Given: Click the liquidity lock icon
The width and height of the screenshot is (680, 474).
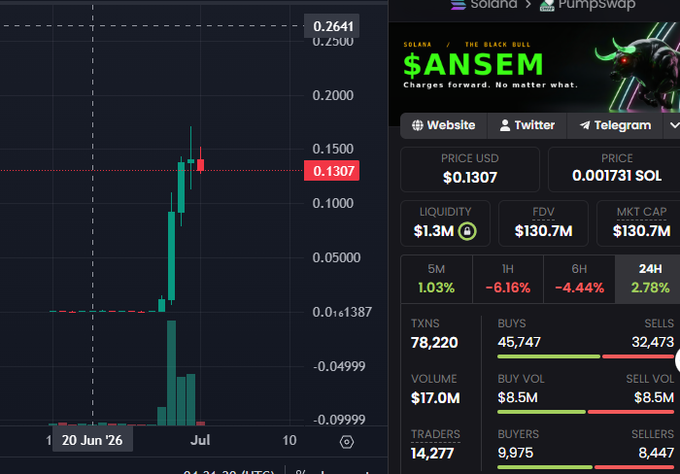Looking at the screenshot, I should (467, 231).
